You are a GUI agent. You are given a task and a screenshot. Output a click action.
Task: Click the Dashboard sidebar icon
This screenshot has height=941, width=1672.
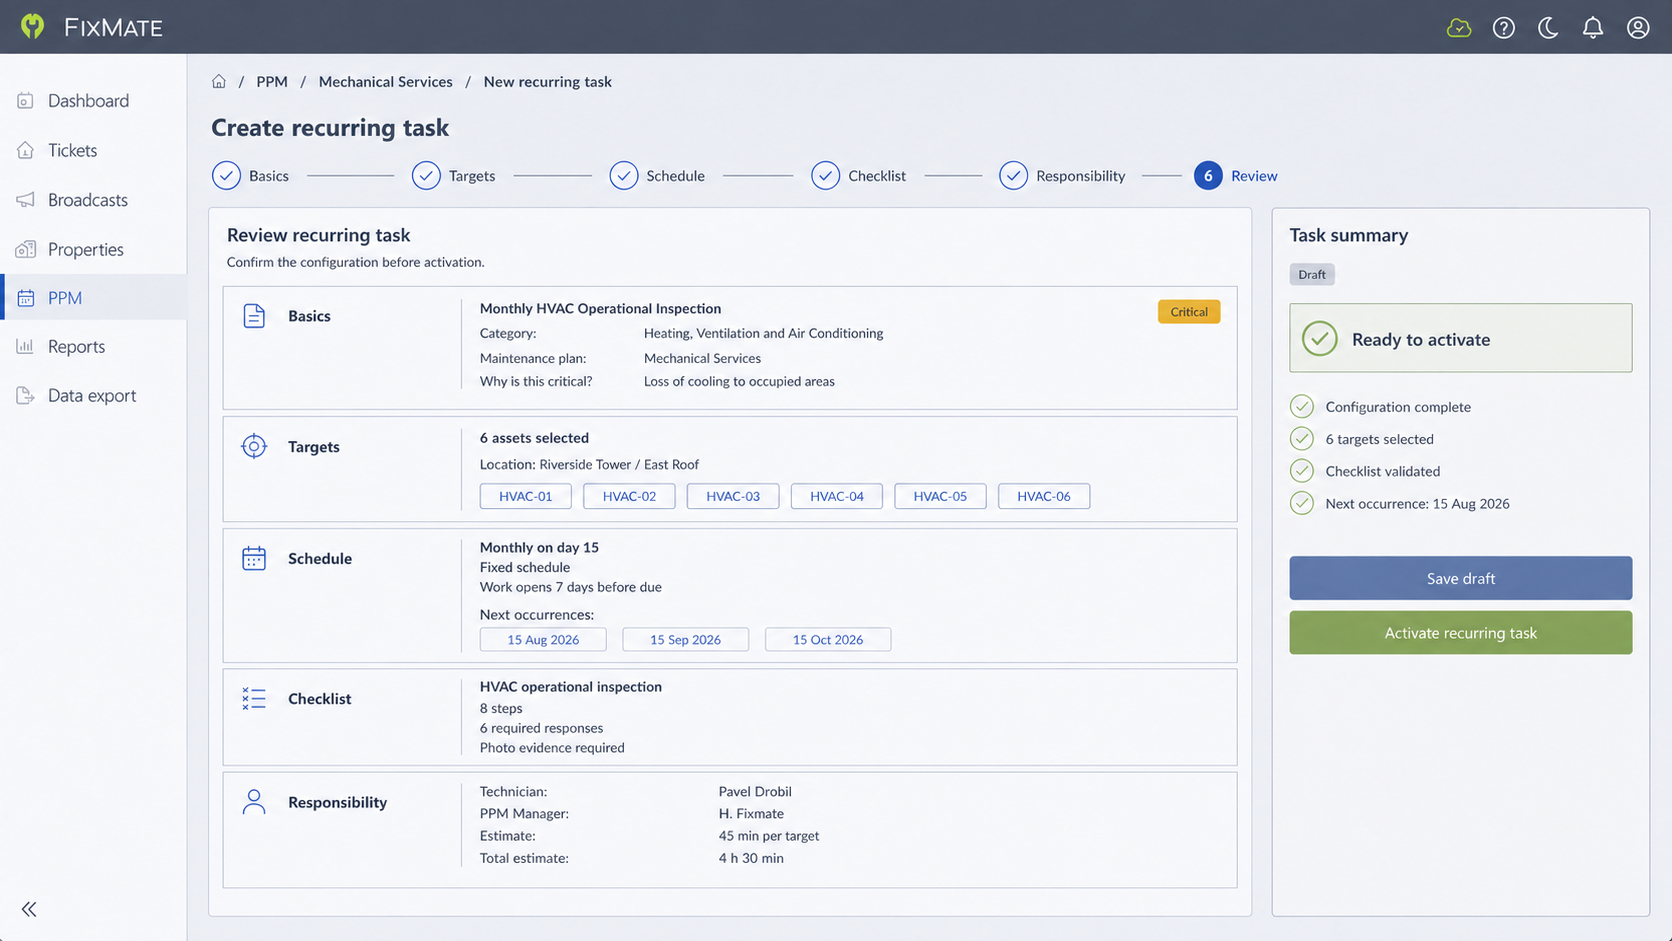pos(26,100)
